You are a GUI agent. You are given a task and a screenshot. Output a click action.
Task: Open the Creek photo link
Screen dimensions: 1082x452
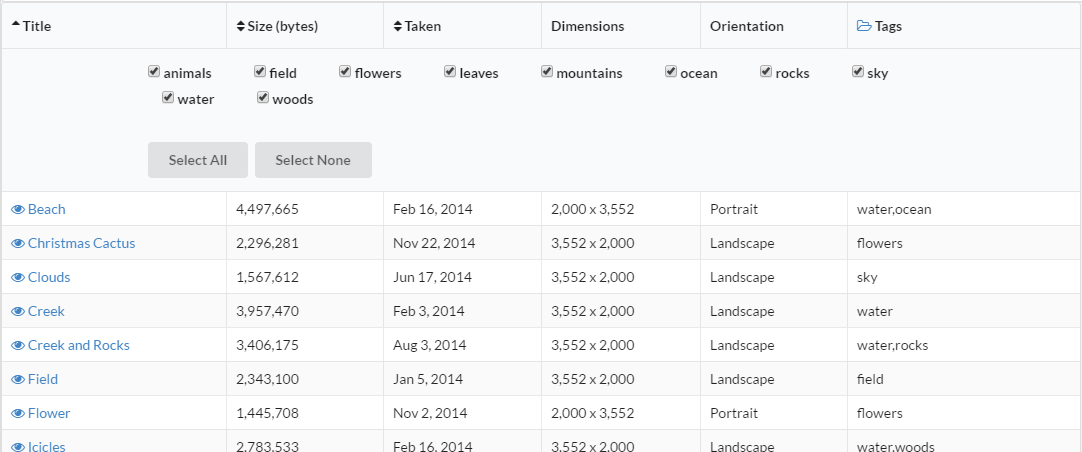46,312
